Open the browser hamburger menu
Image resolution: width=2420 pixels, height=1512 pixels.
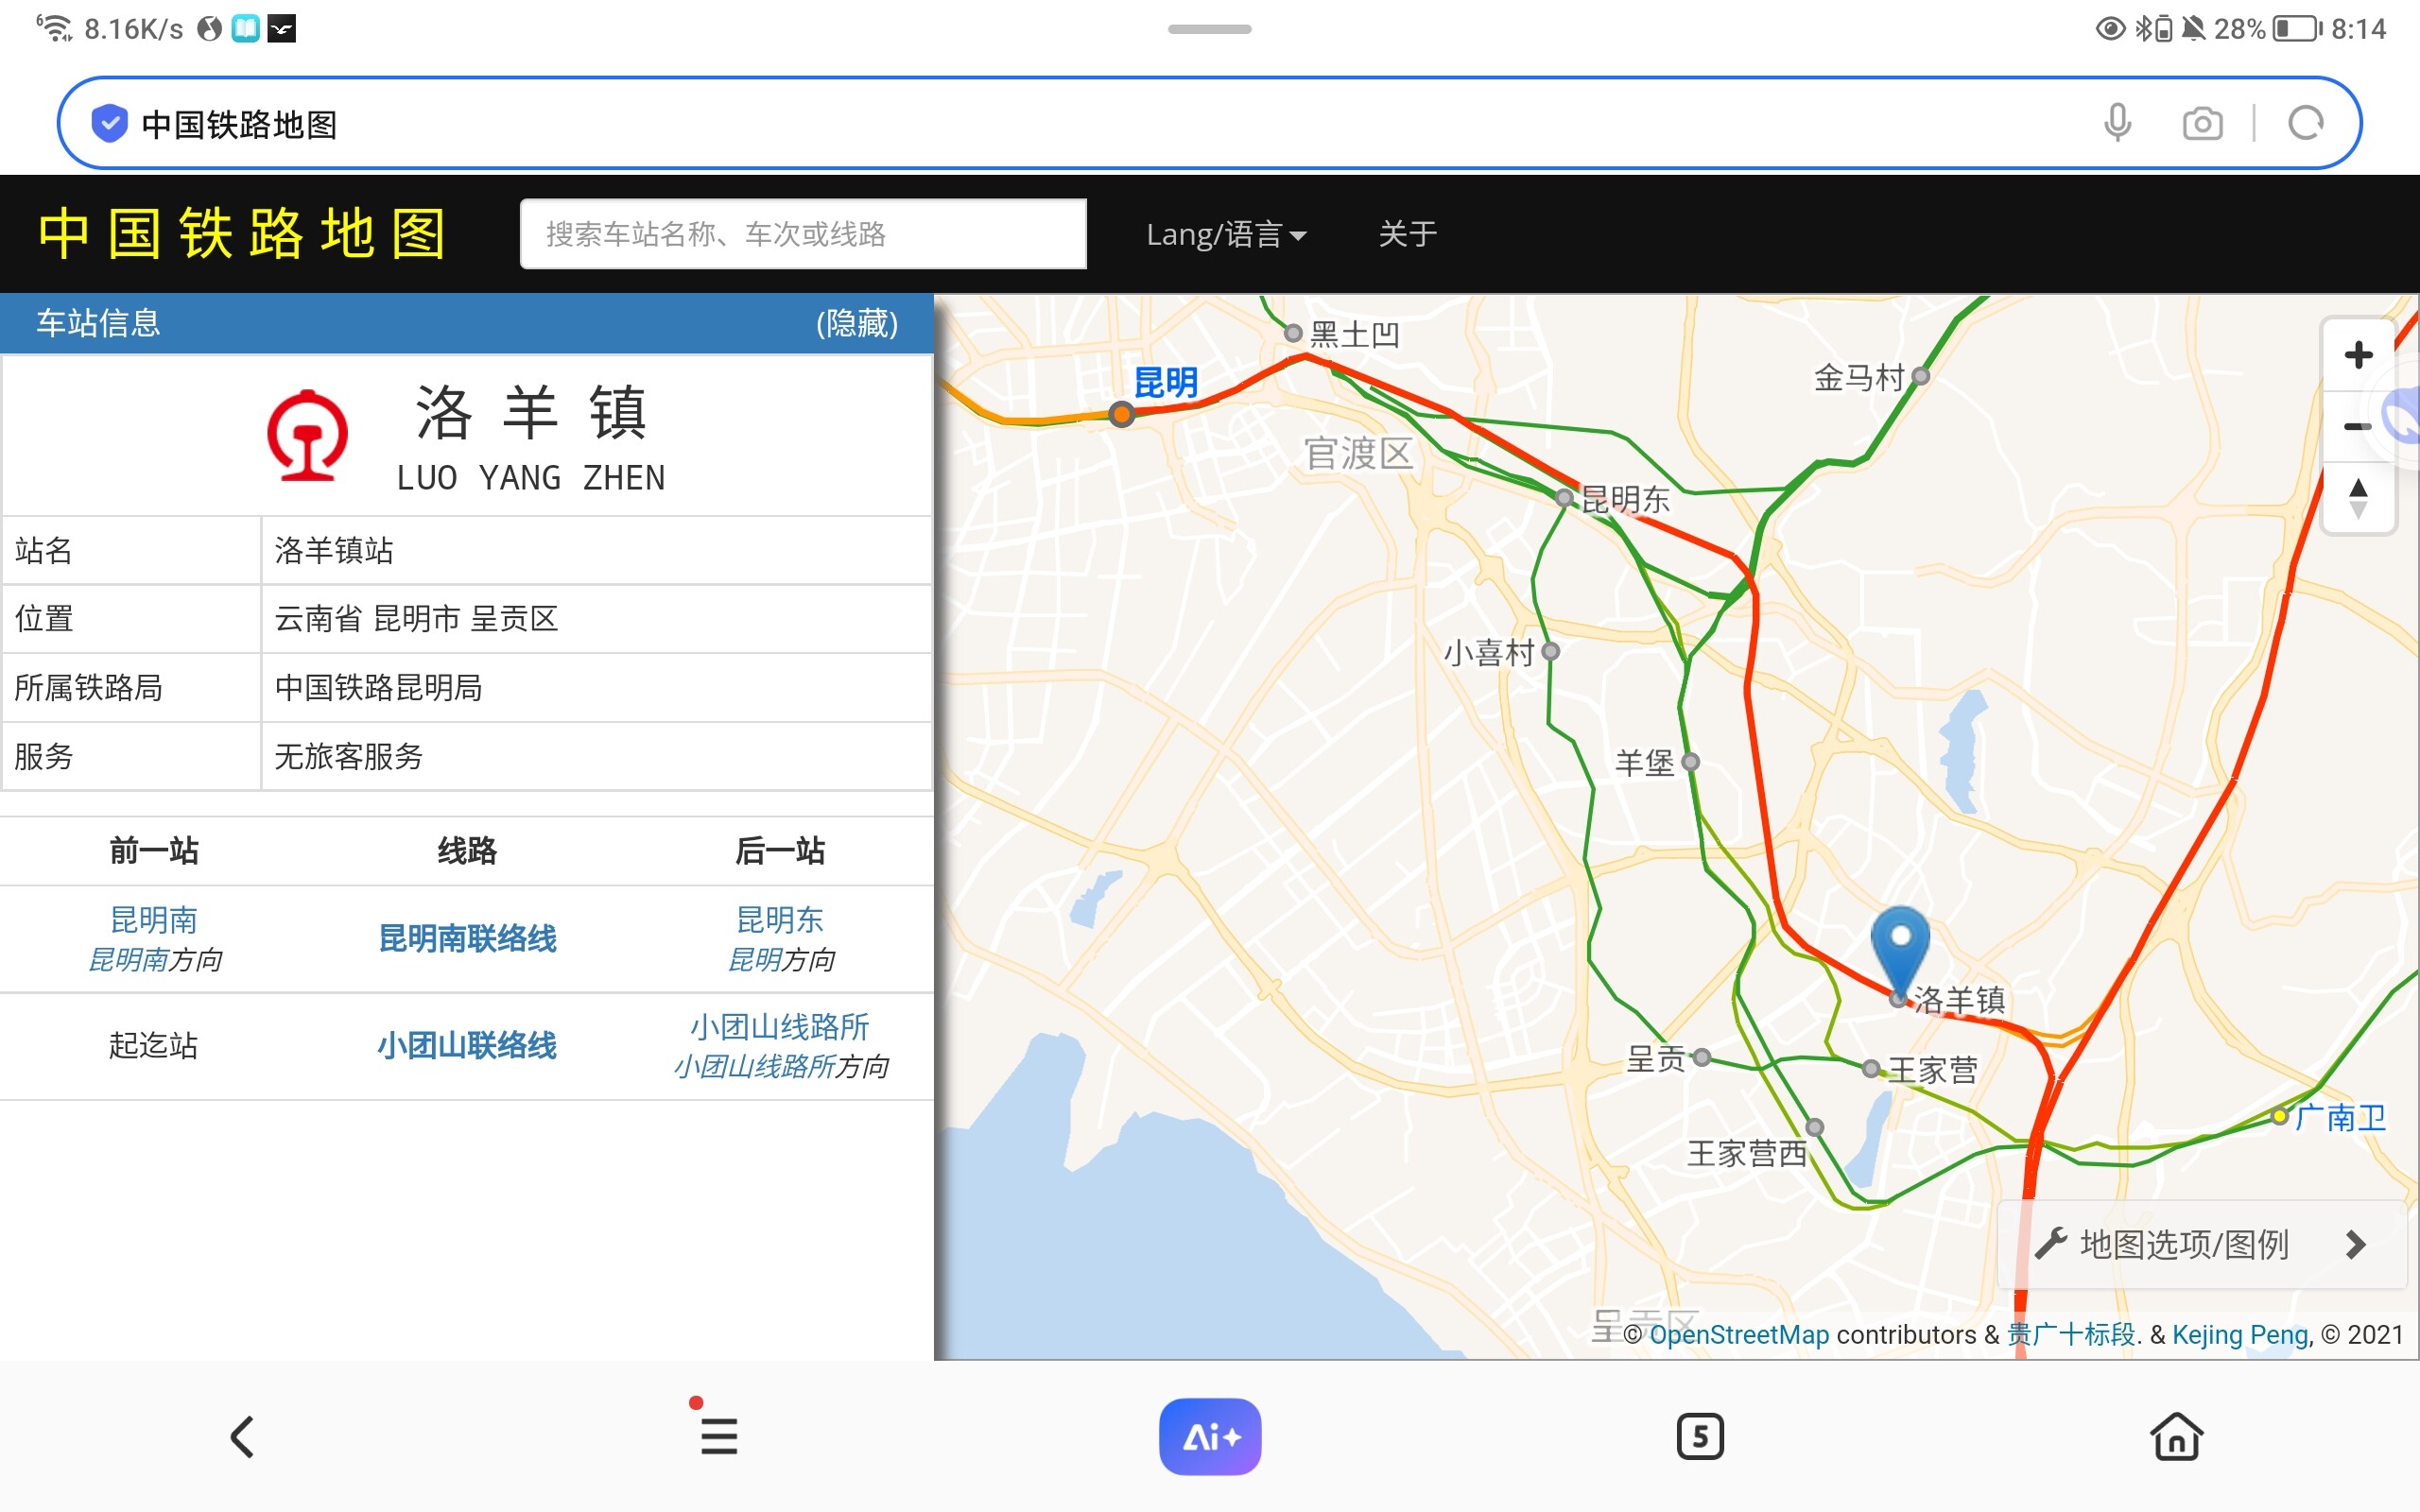click(718, 1437)
